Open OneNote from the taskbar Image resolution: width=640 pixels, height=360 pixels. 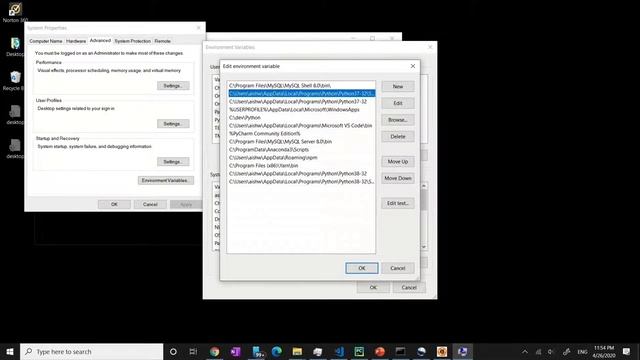click(x=235, y=351)
